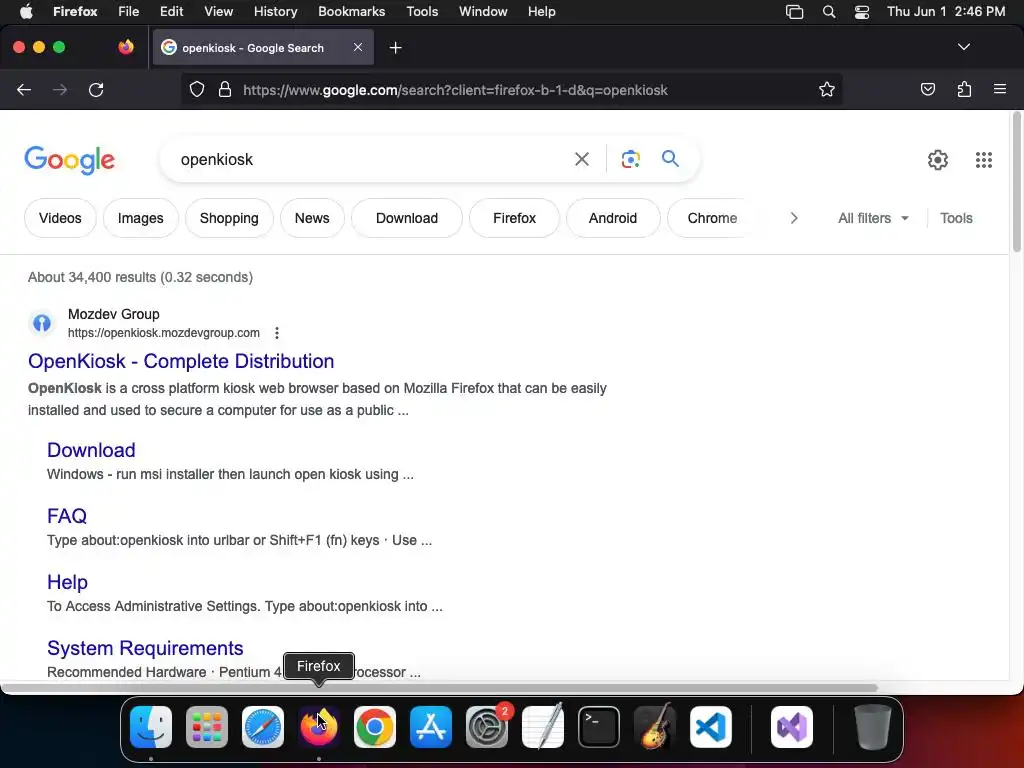
Task: Open Google quick settings gear
Action: [938, 159]
